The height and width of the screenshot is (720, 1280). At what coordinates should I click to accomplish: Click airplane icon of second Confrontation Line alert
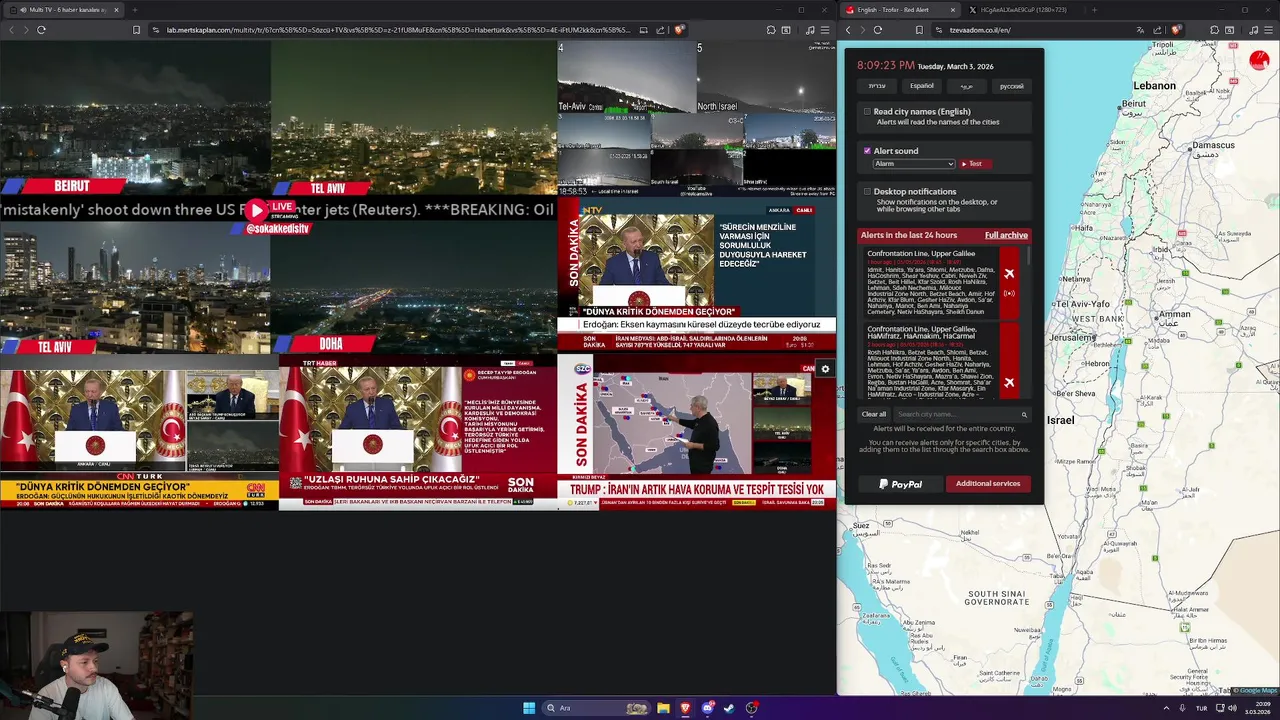pyautogui.click(x=1009, y=382)
